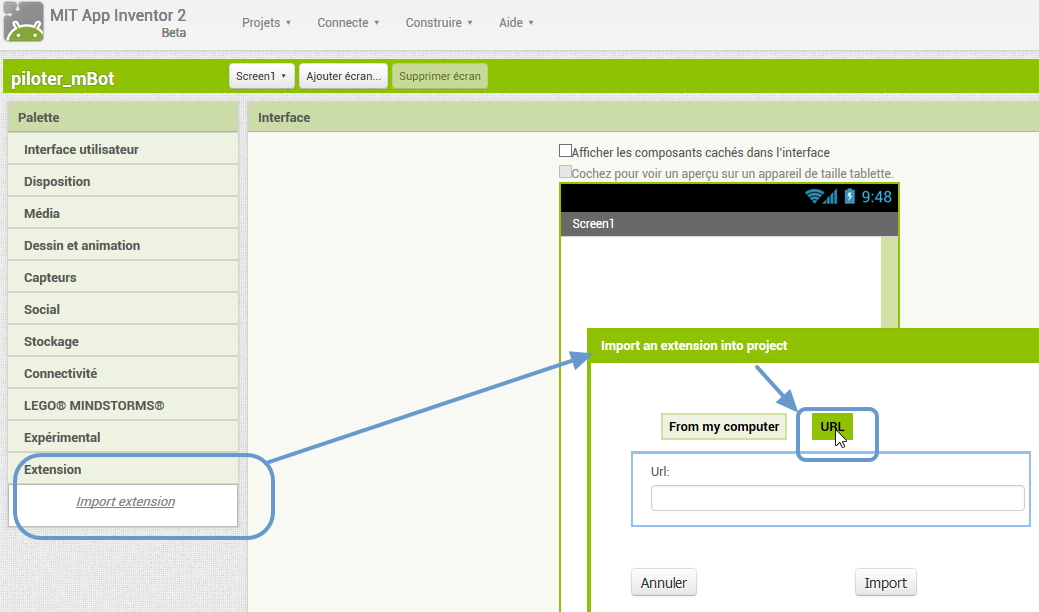The width and height of the screenshot is (1039, 612).
Task: Open the Aide menu
Action: coord(516,23)
